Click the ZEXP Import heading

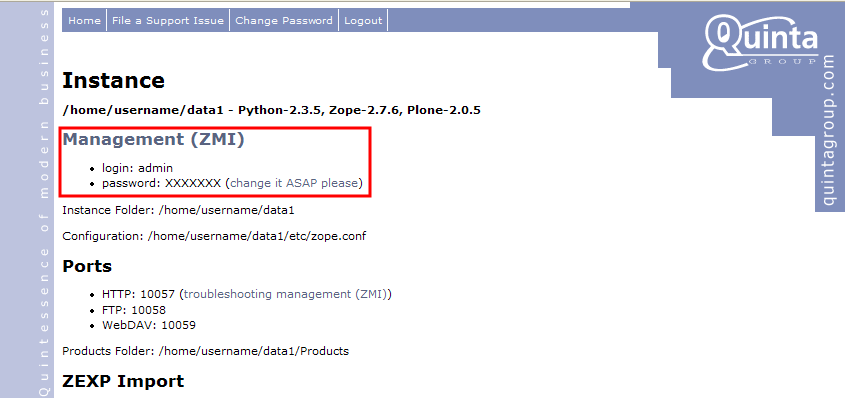123,381
